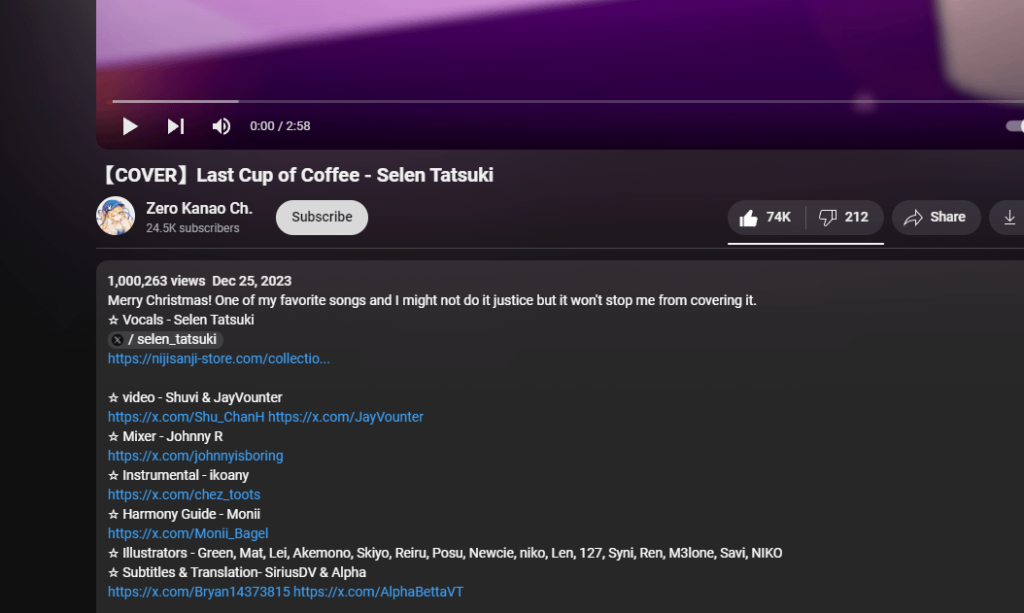
Task: Skip to the next video
Action: [x=176, y=126]
